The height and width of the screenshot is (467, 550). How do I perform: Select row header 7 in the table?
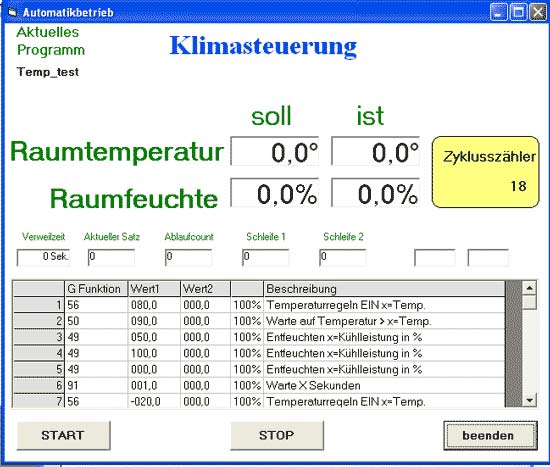coord(39,401)
